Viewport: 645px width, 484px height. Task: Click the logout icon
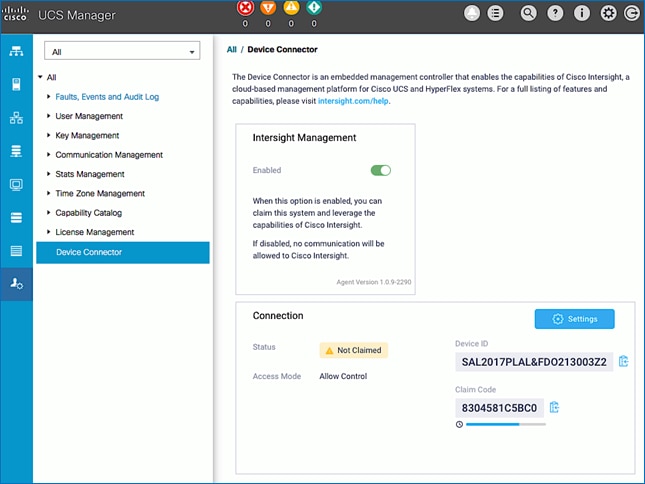[632, 13]
